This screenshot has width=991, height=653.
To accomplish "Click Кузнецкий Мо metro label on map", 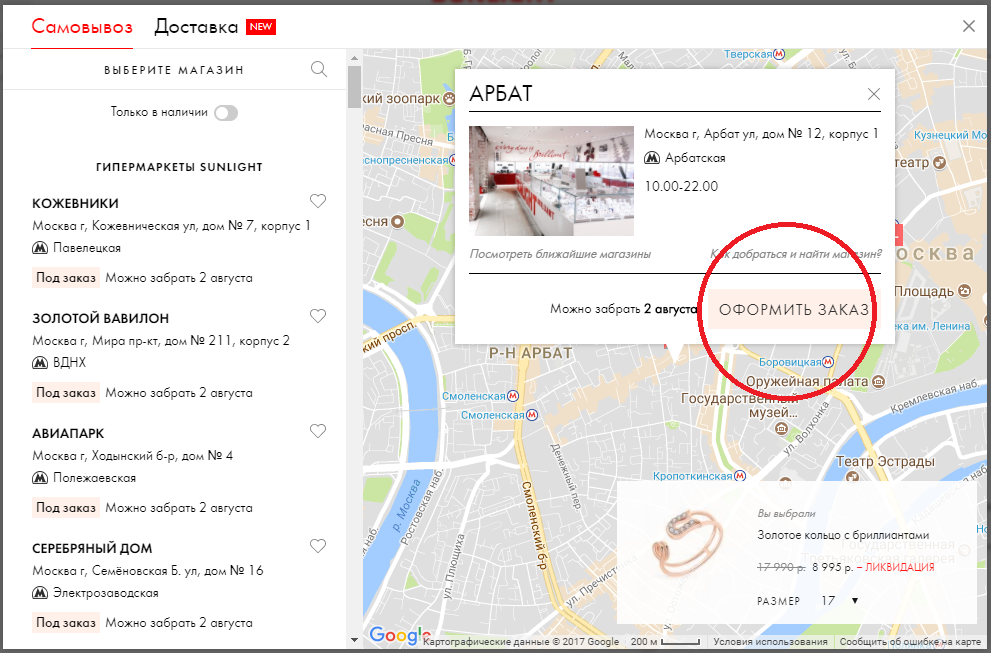I will click(x=950, y=135).
